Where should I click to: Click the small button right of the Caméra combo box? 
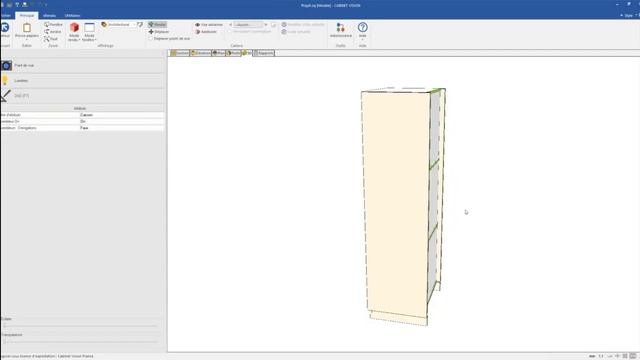pyautogui.click(x=273, y=24)
